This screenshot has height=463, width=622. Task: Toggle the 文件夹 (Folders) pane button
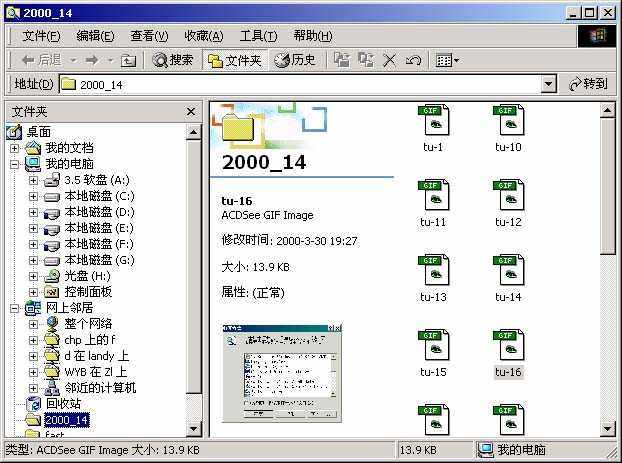[234, 61]
